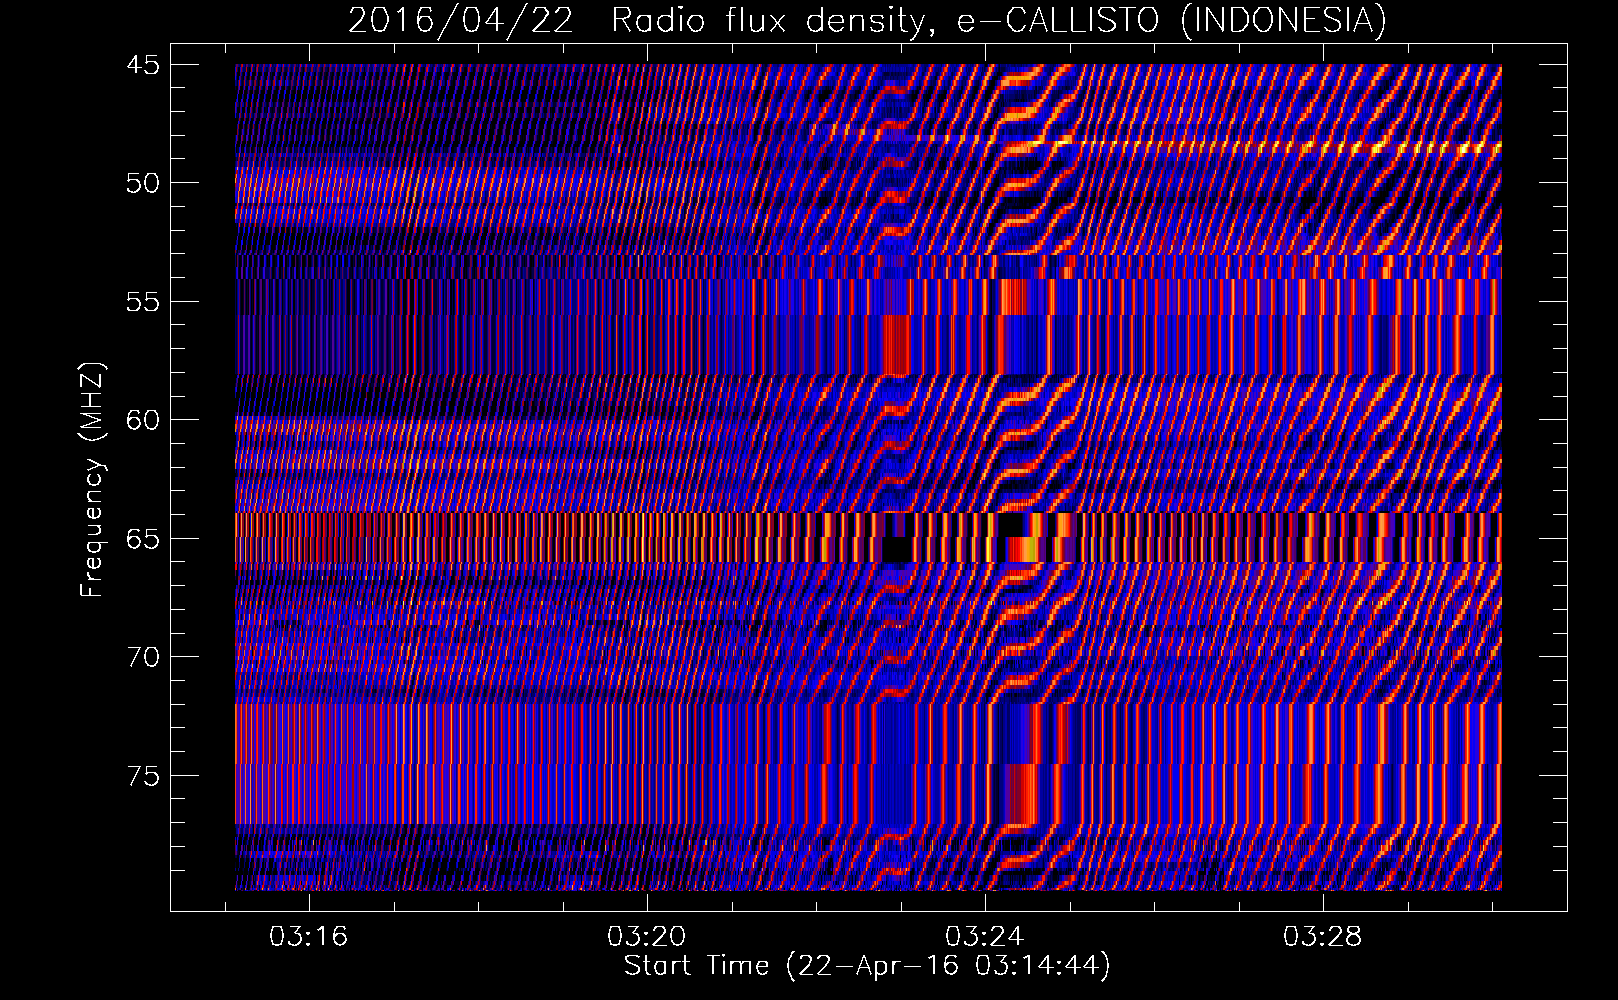Click the 45 frequency tick label
The width and height of the screenshot is (1618, 1000).
click(x=143, y=65)
